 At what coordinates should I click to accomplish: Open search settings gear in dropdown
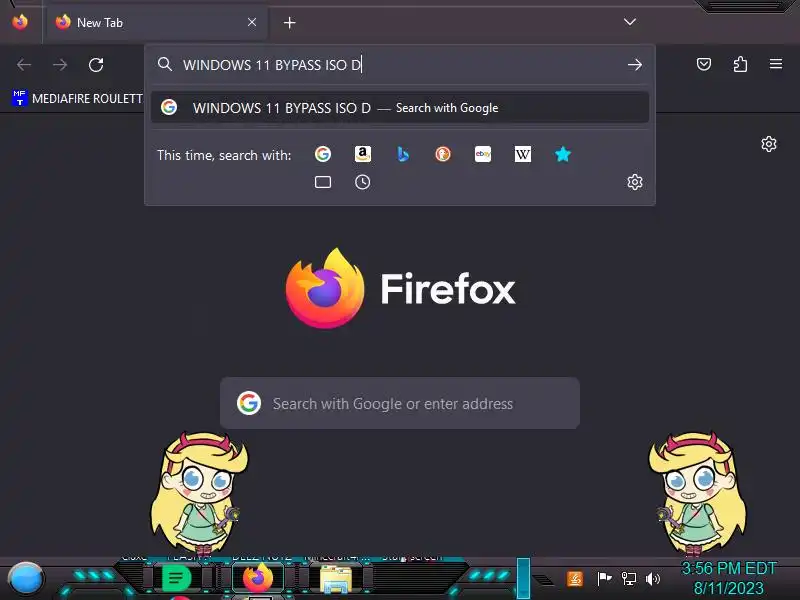(x=635, y=182)
